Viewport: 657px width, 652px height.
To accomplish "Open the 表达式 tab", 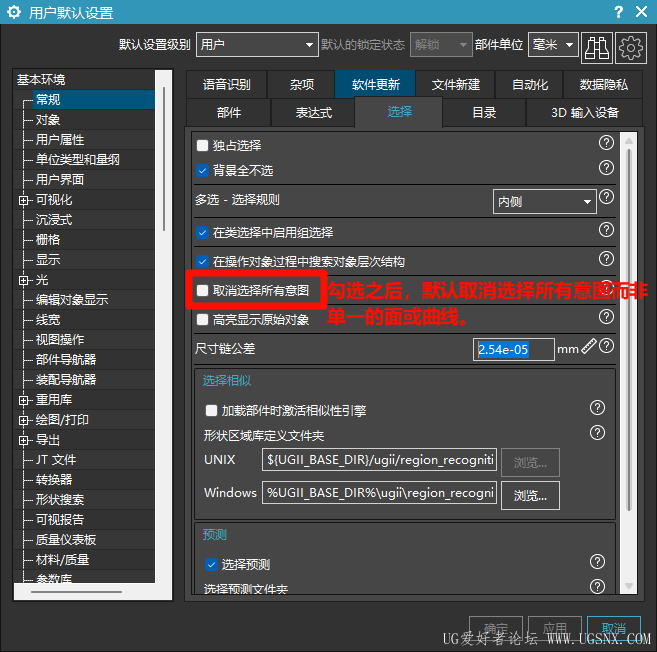I will click(313, 112).
